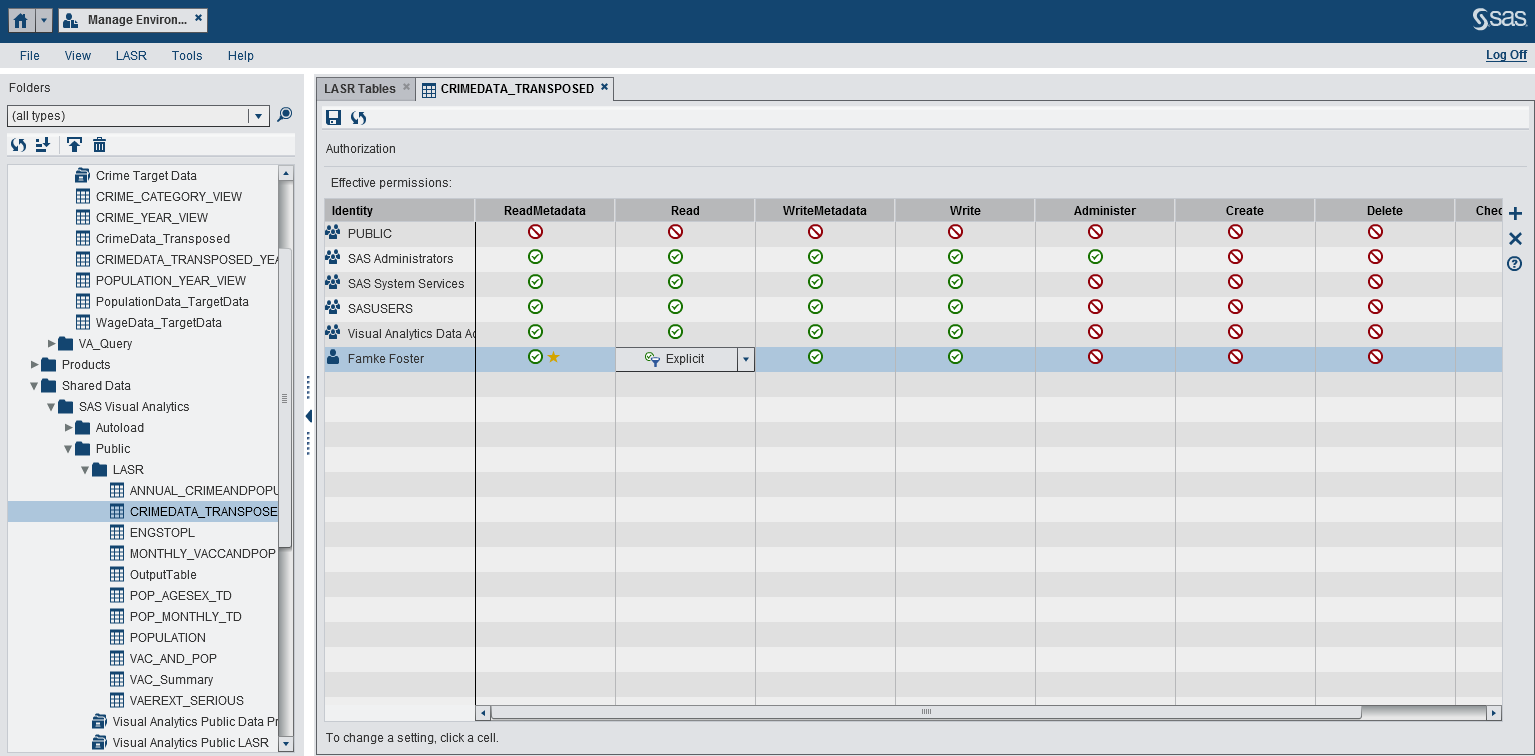Image resolution: width=1535 pixels, height=756 pixels.
Task: Select the SAS Administrators identity
Action: tap(400, 258)
